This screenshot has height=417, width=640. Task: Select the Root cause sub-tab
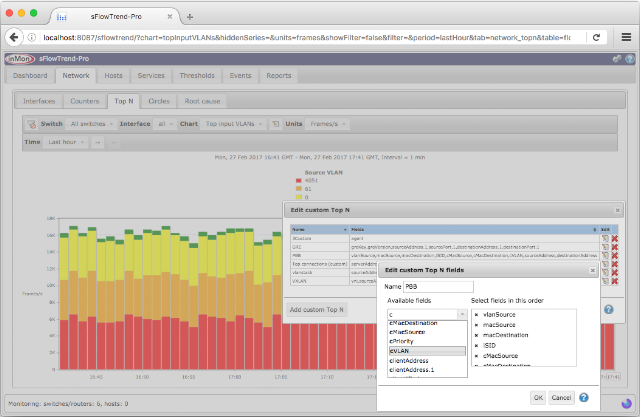(x=202, y=101)
